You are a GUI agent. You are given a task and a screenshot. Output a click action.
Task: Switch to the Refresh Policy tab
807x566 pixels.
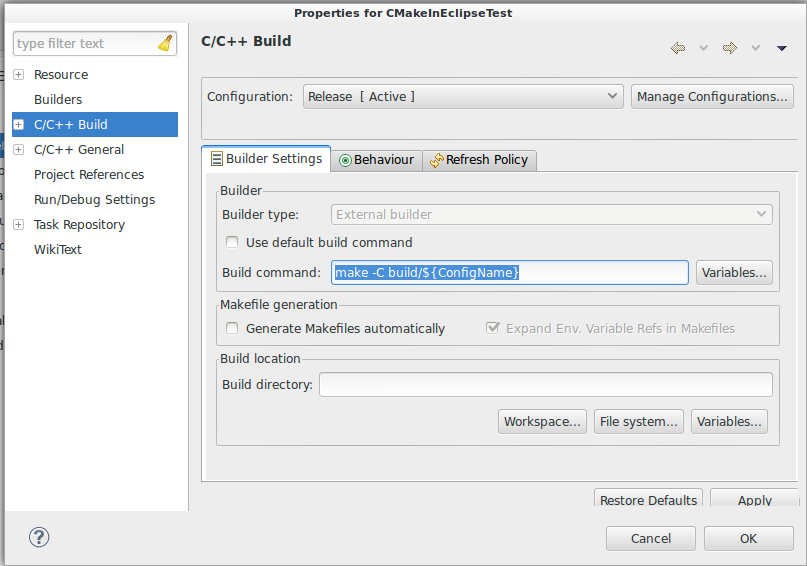pos(480,160)
